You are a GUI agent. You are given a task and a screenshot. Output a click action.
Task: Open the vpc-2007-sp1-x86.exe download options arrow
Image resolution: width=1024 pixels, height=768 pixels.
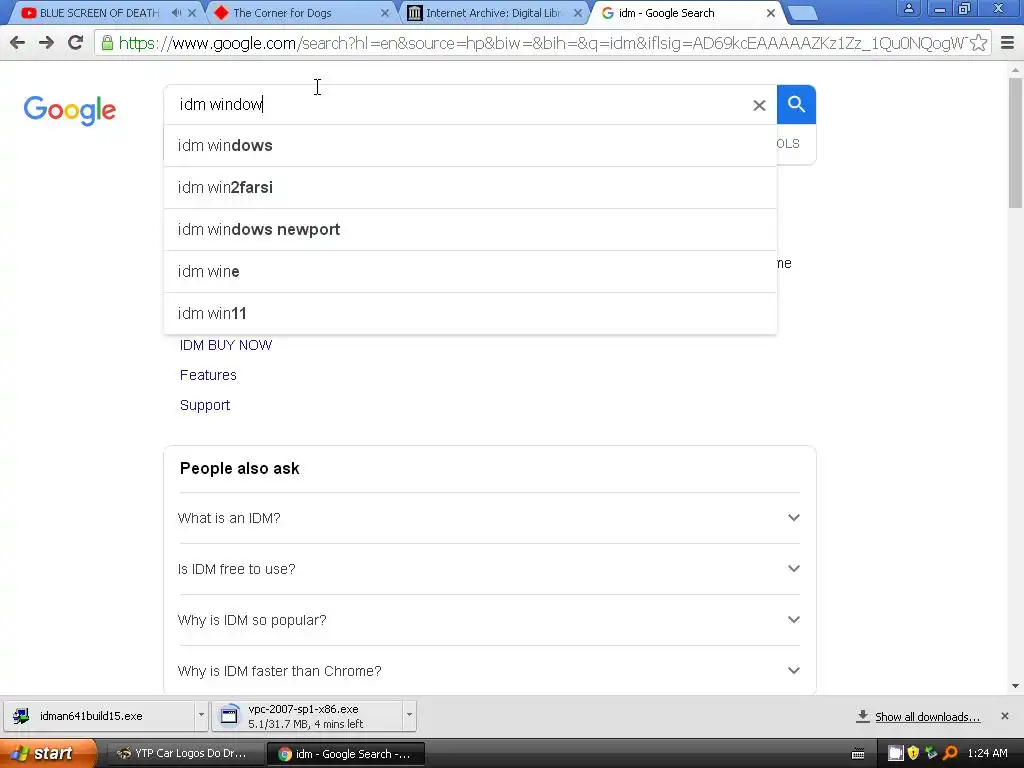[409, 715]
